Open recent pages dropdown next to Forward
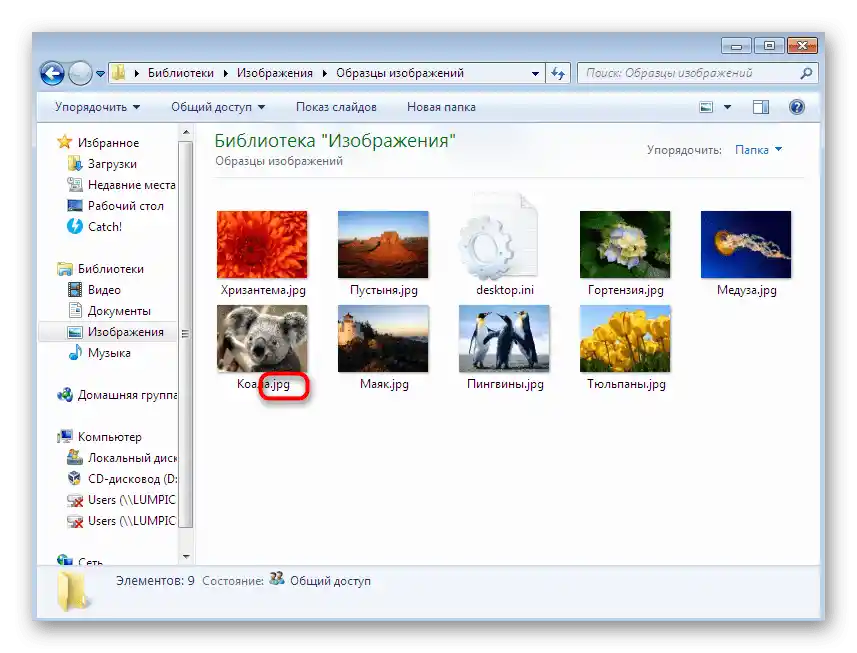 pos(101,73)
